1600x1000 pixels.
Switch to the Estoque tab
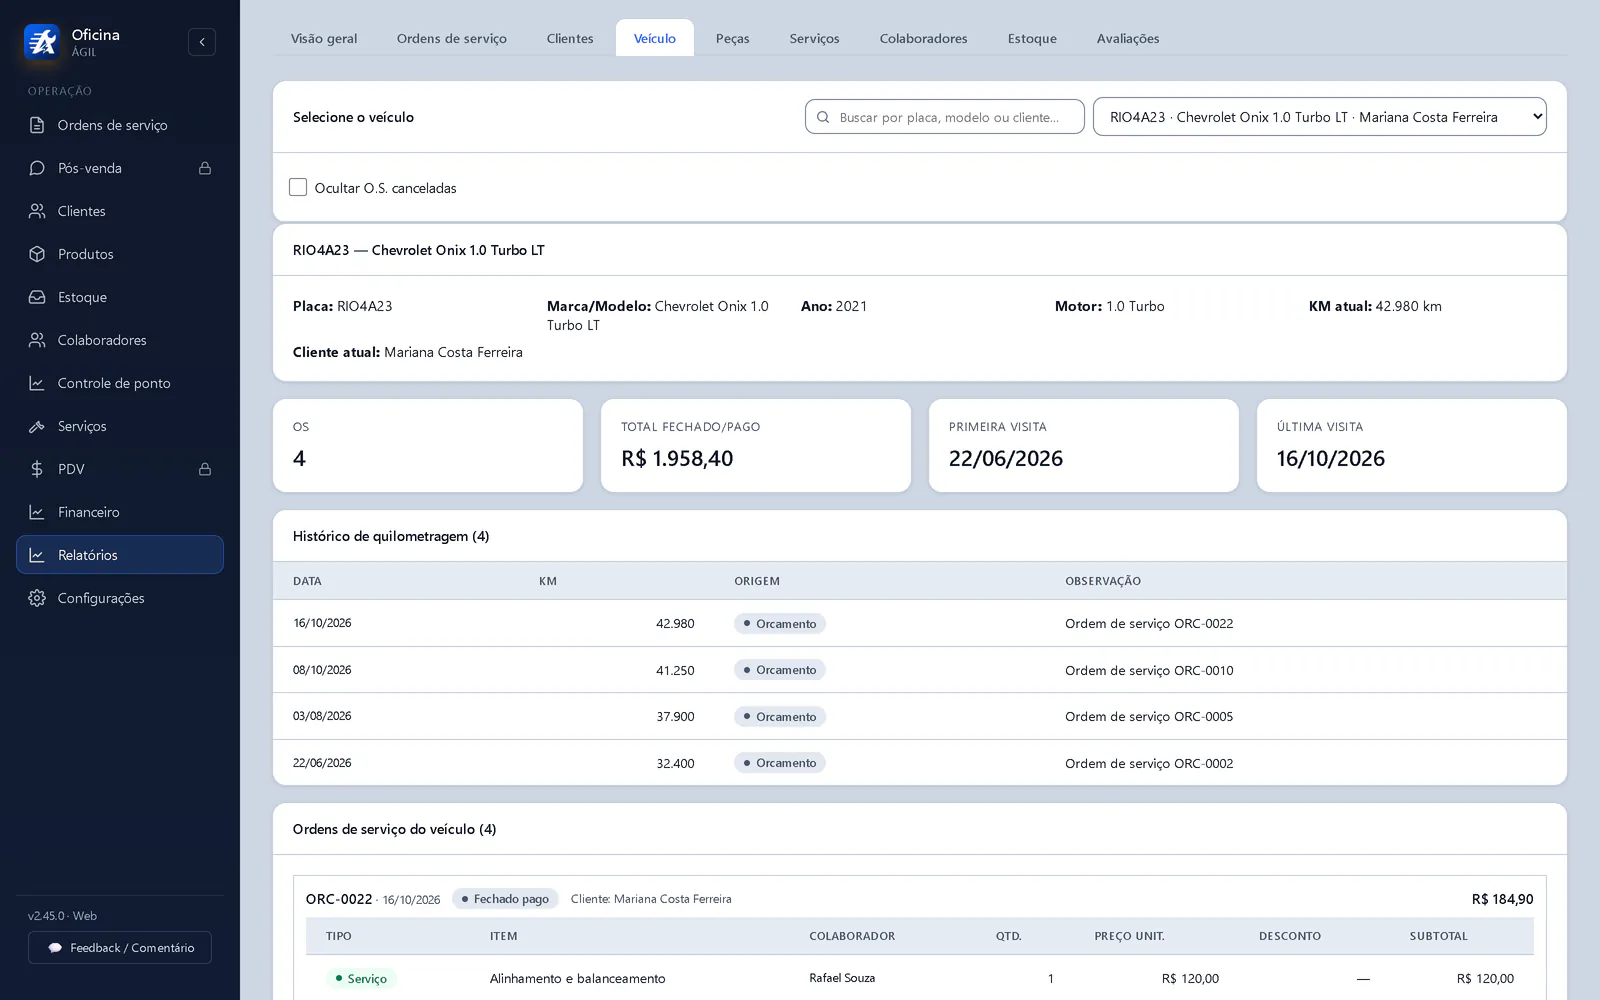1032,38
